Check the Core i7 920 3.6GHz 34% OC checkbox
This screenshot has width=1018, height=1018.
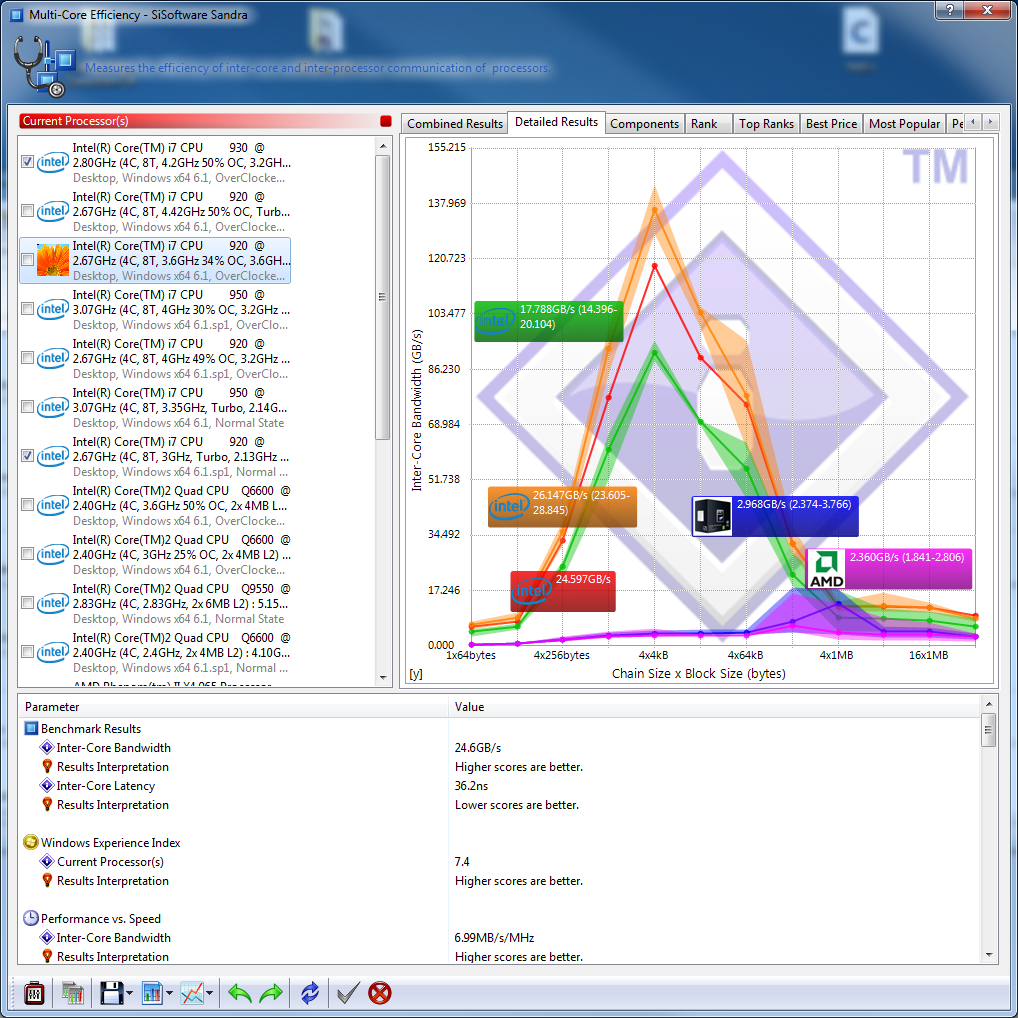27,260
